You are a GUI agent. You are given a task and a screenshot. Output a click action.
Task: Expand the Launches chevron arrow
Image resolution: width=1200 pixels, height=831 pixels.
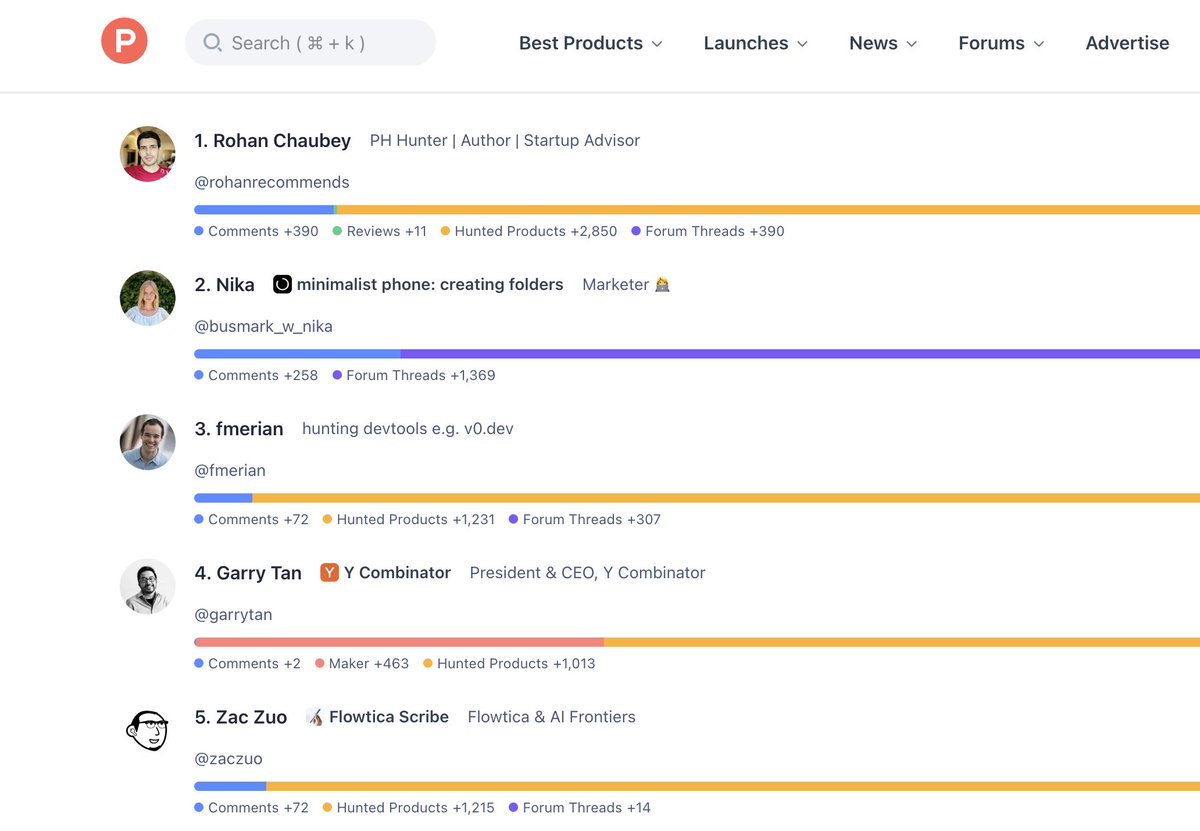[x=802, y=44]
